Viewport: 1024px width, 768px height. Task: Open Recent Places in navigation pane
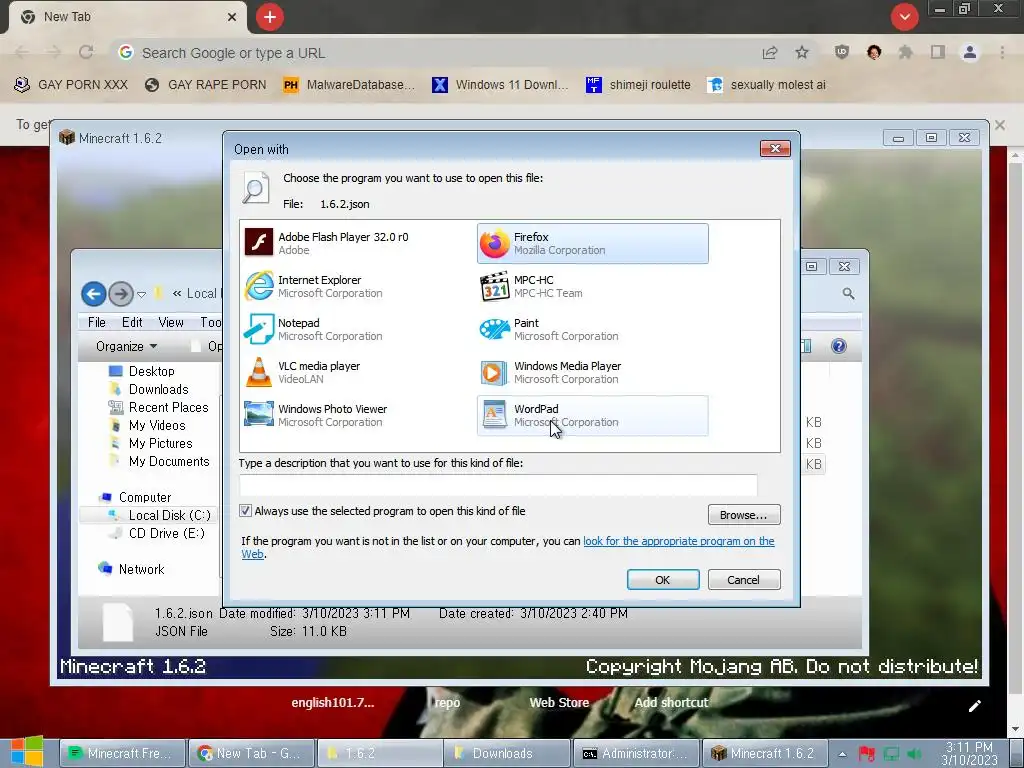[x=168, y=407]
